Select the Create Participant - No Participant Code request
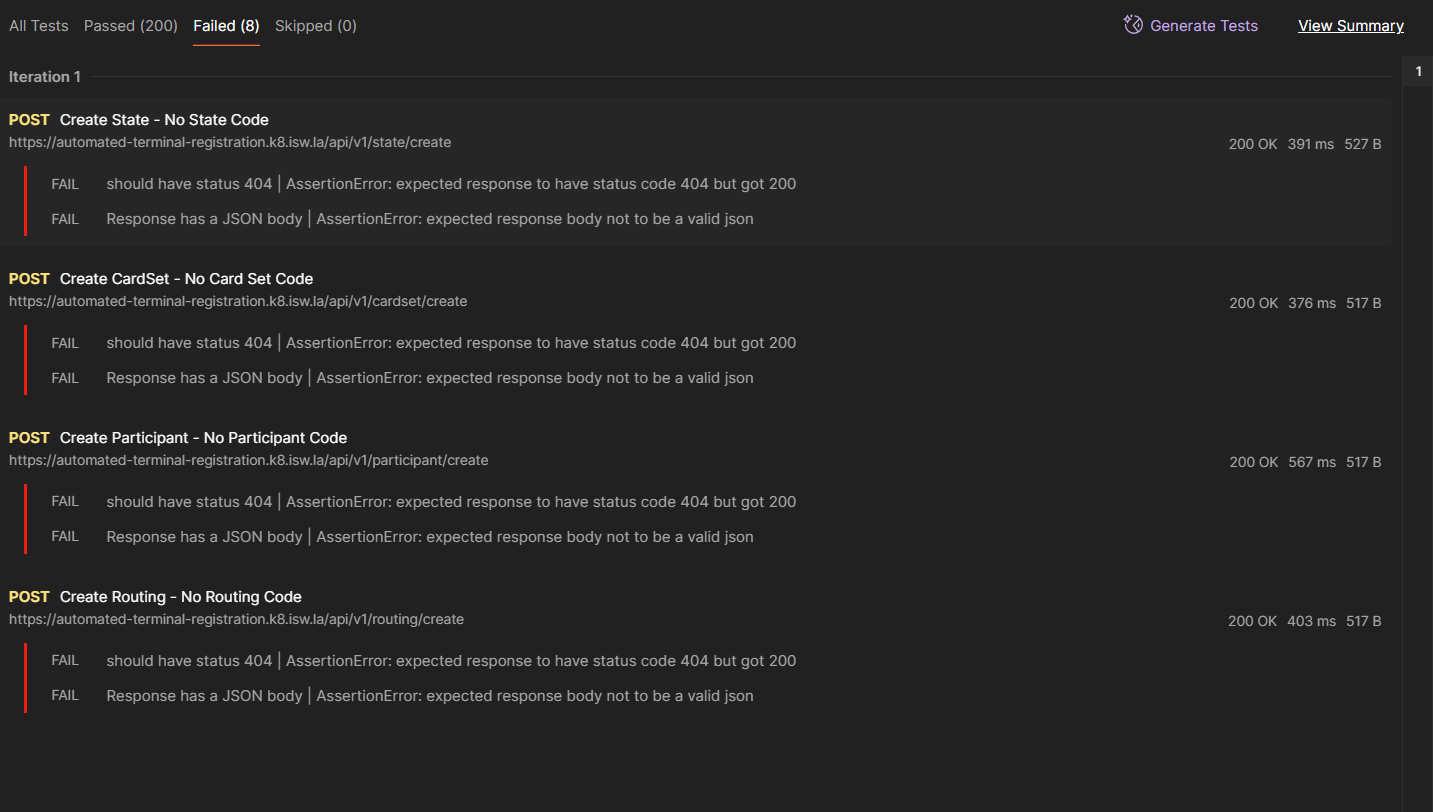The image size is (1433, 812). pos(203,438)
